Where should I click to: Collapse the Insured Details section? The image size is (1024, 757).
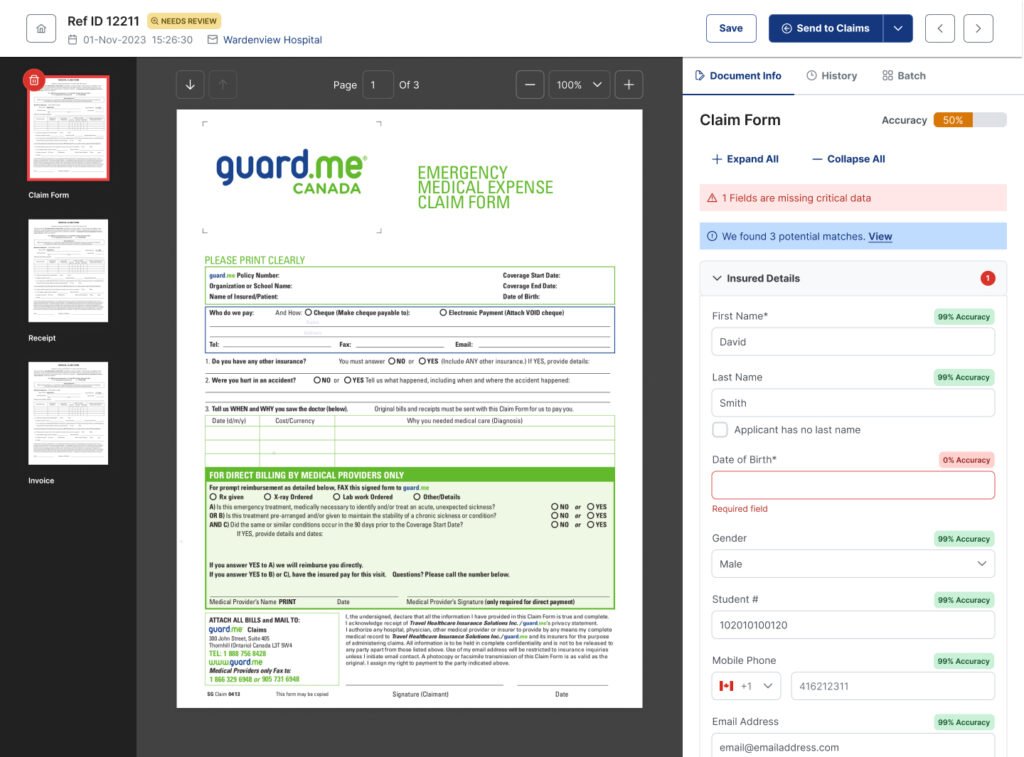pyautogui.click(x=717, y=279)
